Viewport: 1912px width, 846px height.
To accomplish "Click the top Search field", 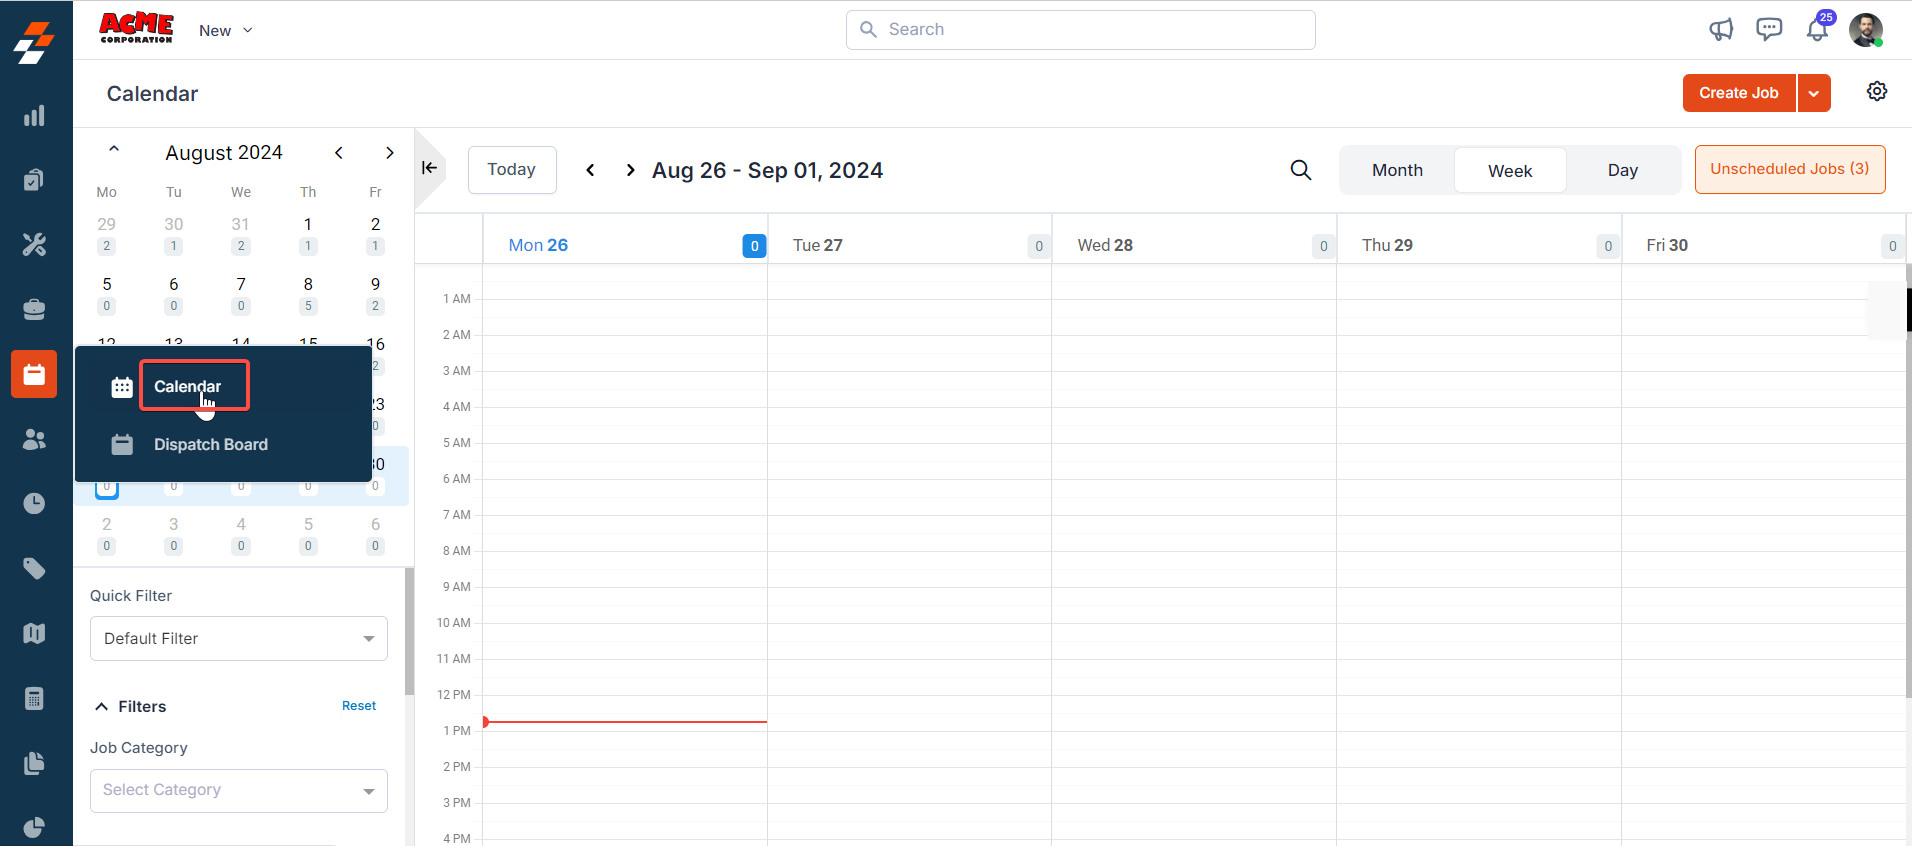I will pyautogui.click(x=1080, y=30).
